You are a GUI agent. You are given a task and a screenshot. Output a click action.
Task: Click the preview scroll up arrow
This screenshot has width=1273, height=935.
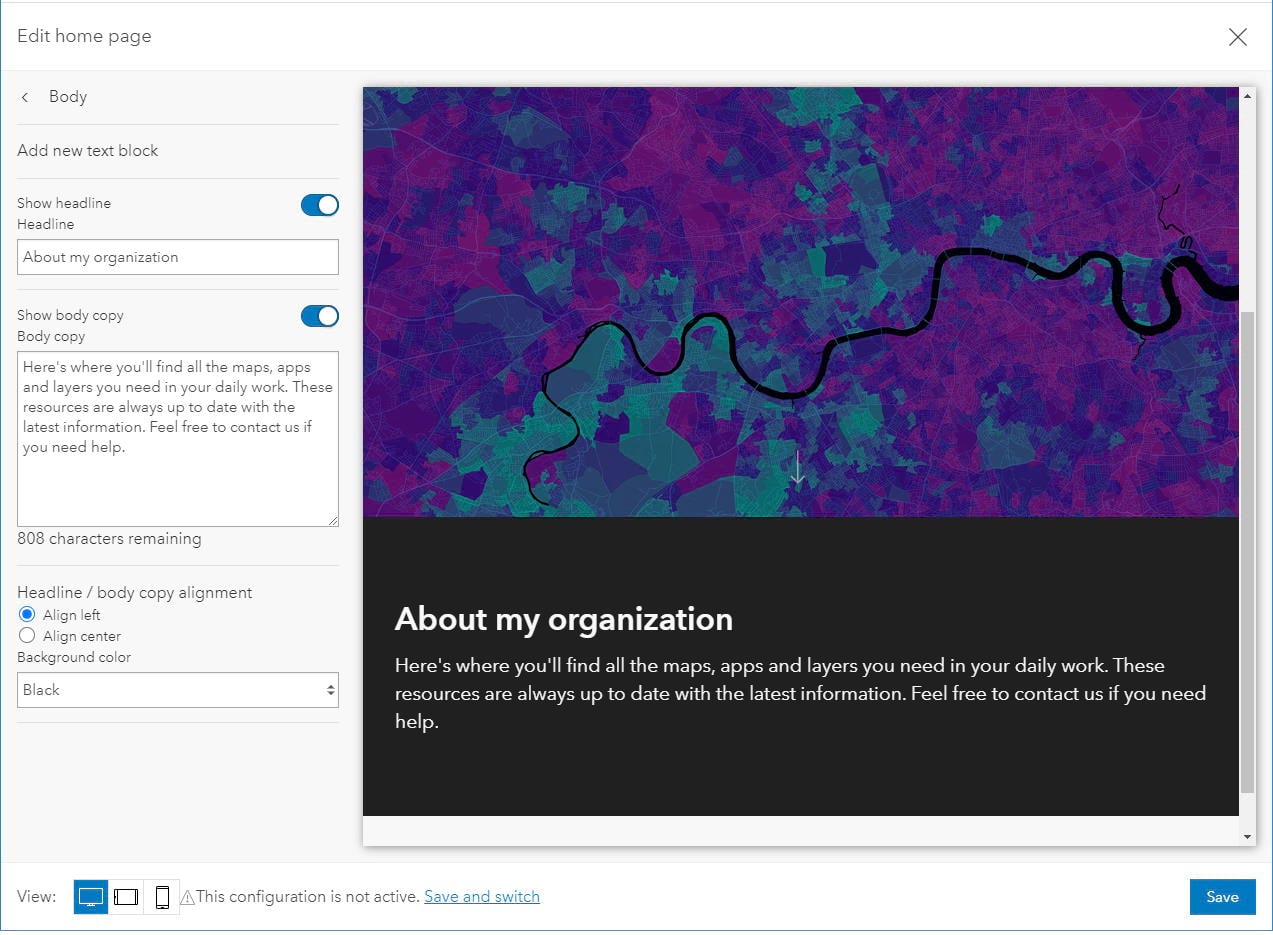(x=1247, y=96)
